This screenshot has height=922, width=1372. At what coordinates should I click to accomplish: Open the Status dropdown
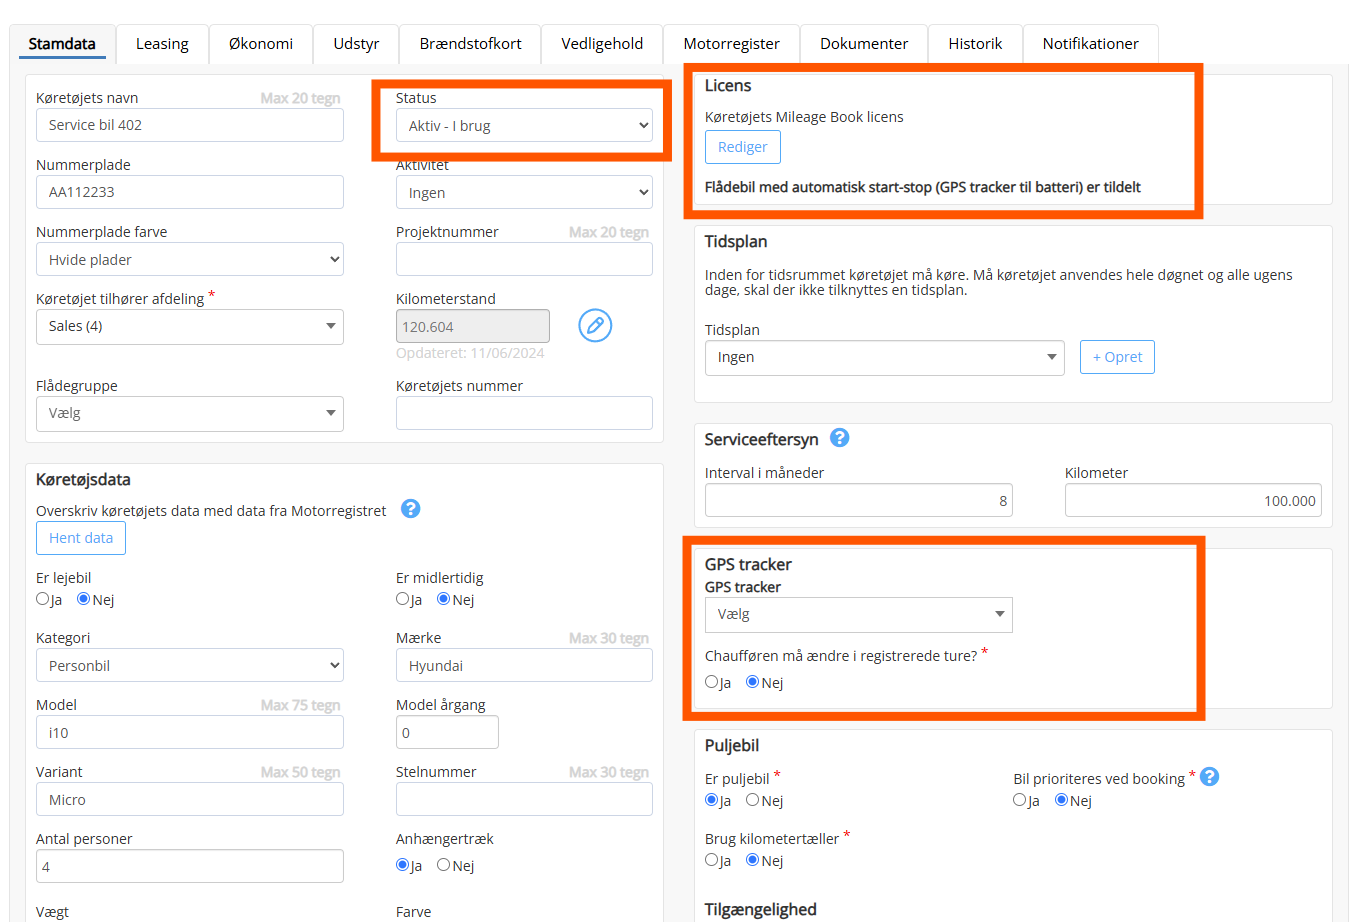click(524, 126)
